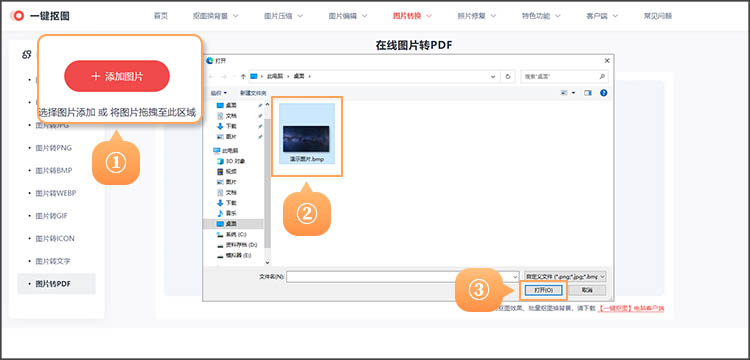Open the view options dropdown arrow
The height and width of the screenshot is (360, 750).
[x=573, y=92]
